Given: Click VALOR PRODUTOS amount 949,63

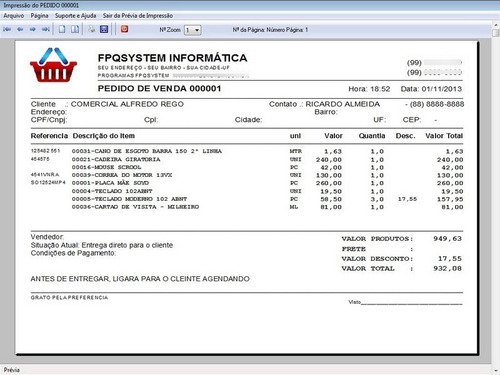Looking at the screenshot, I should point(447,239).
